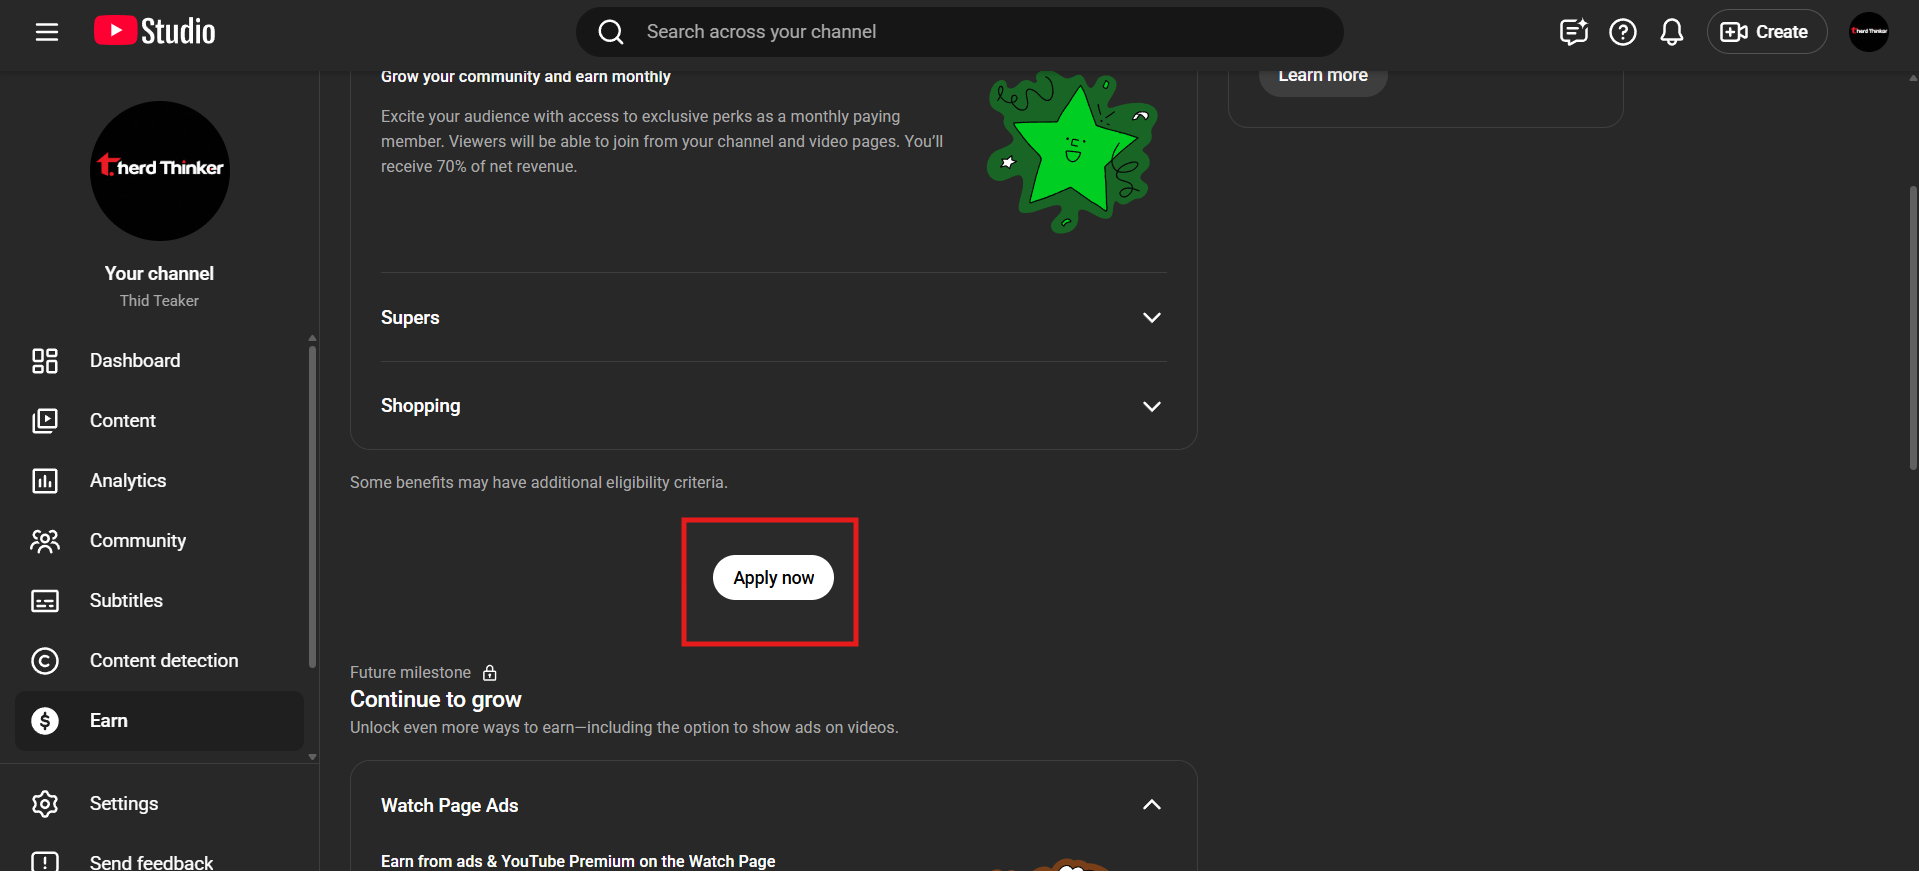Open the Subtitles menu item
Screen dimensions: 1919x871
point(126,601)
